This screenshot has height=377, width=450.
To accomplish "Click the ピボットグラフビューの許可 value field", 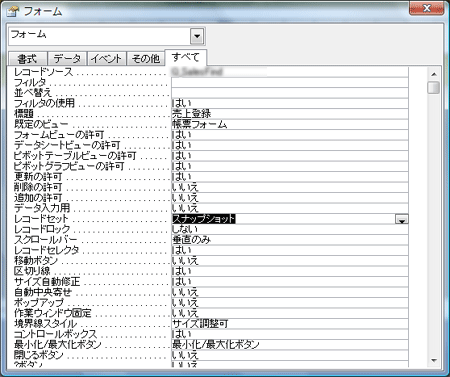I will click(x=290, y=166).
